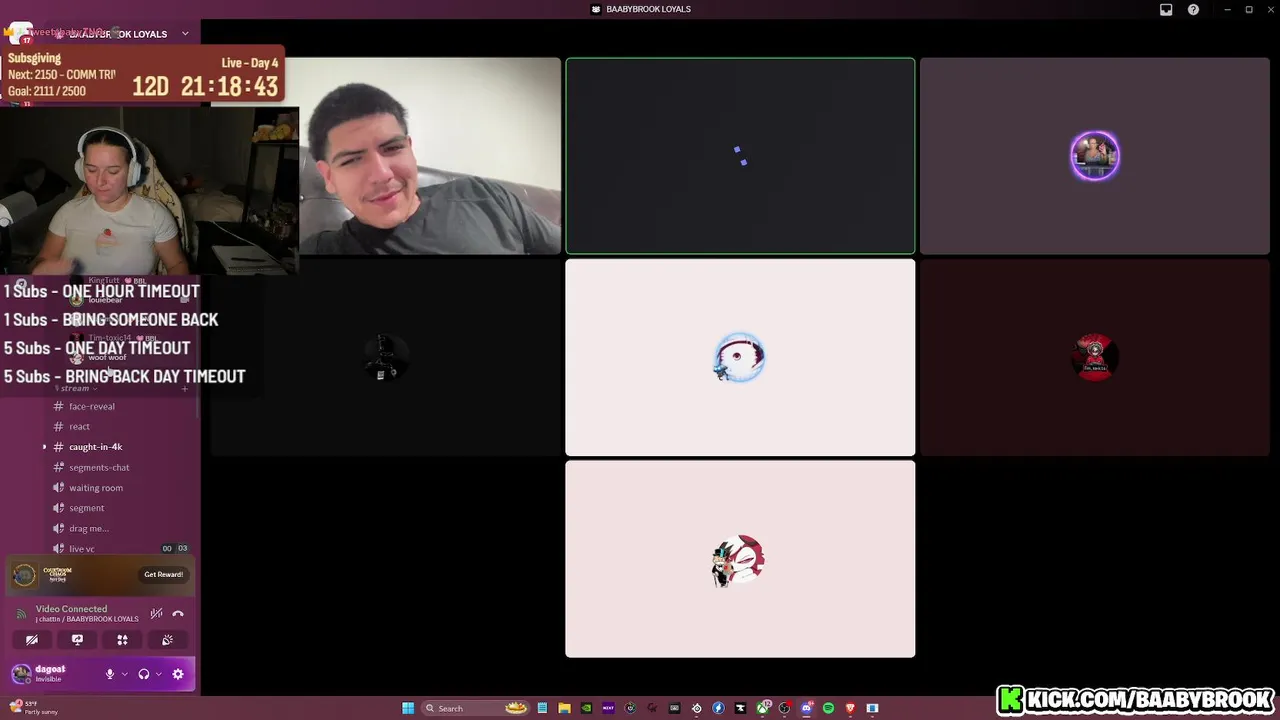The image size is (1280, 720).
Task: Click the Video Connected status text
Action: [x=71, y=609]
